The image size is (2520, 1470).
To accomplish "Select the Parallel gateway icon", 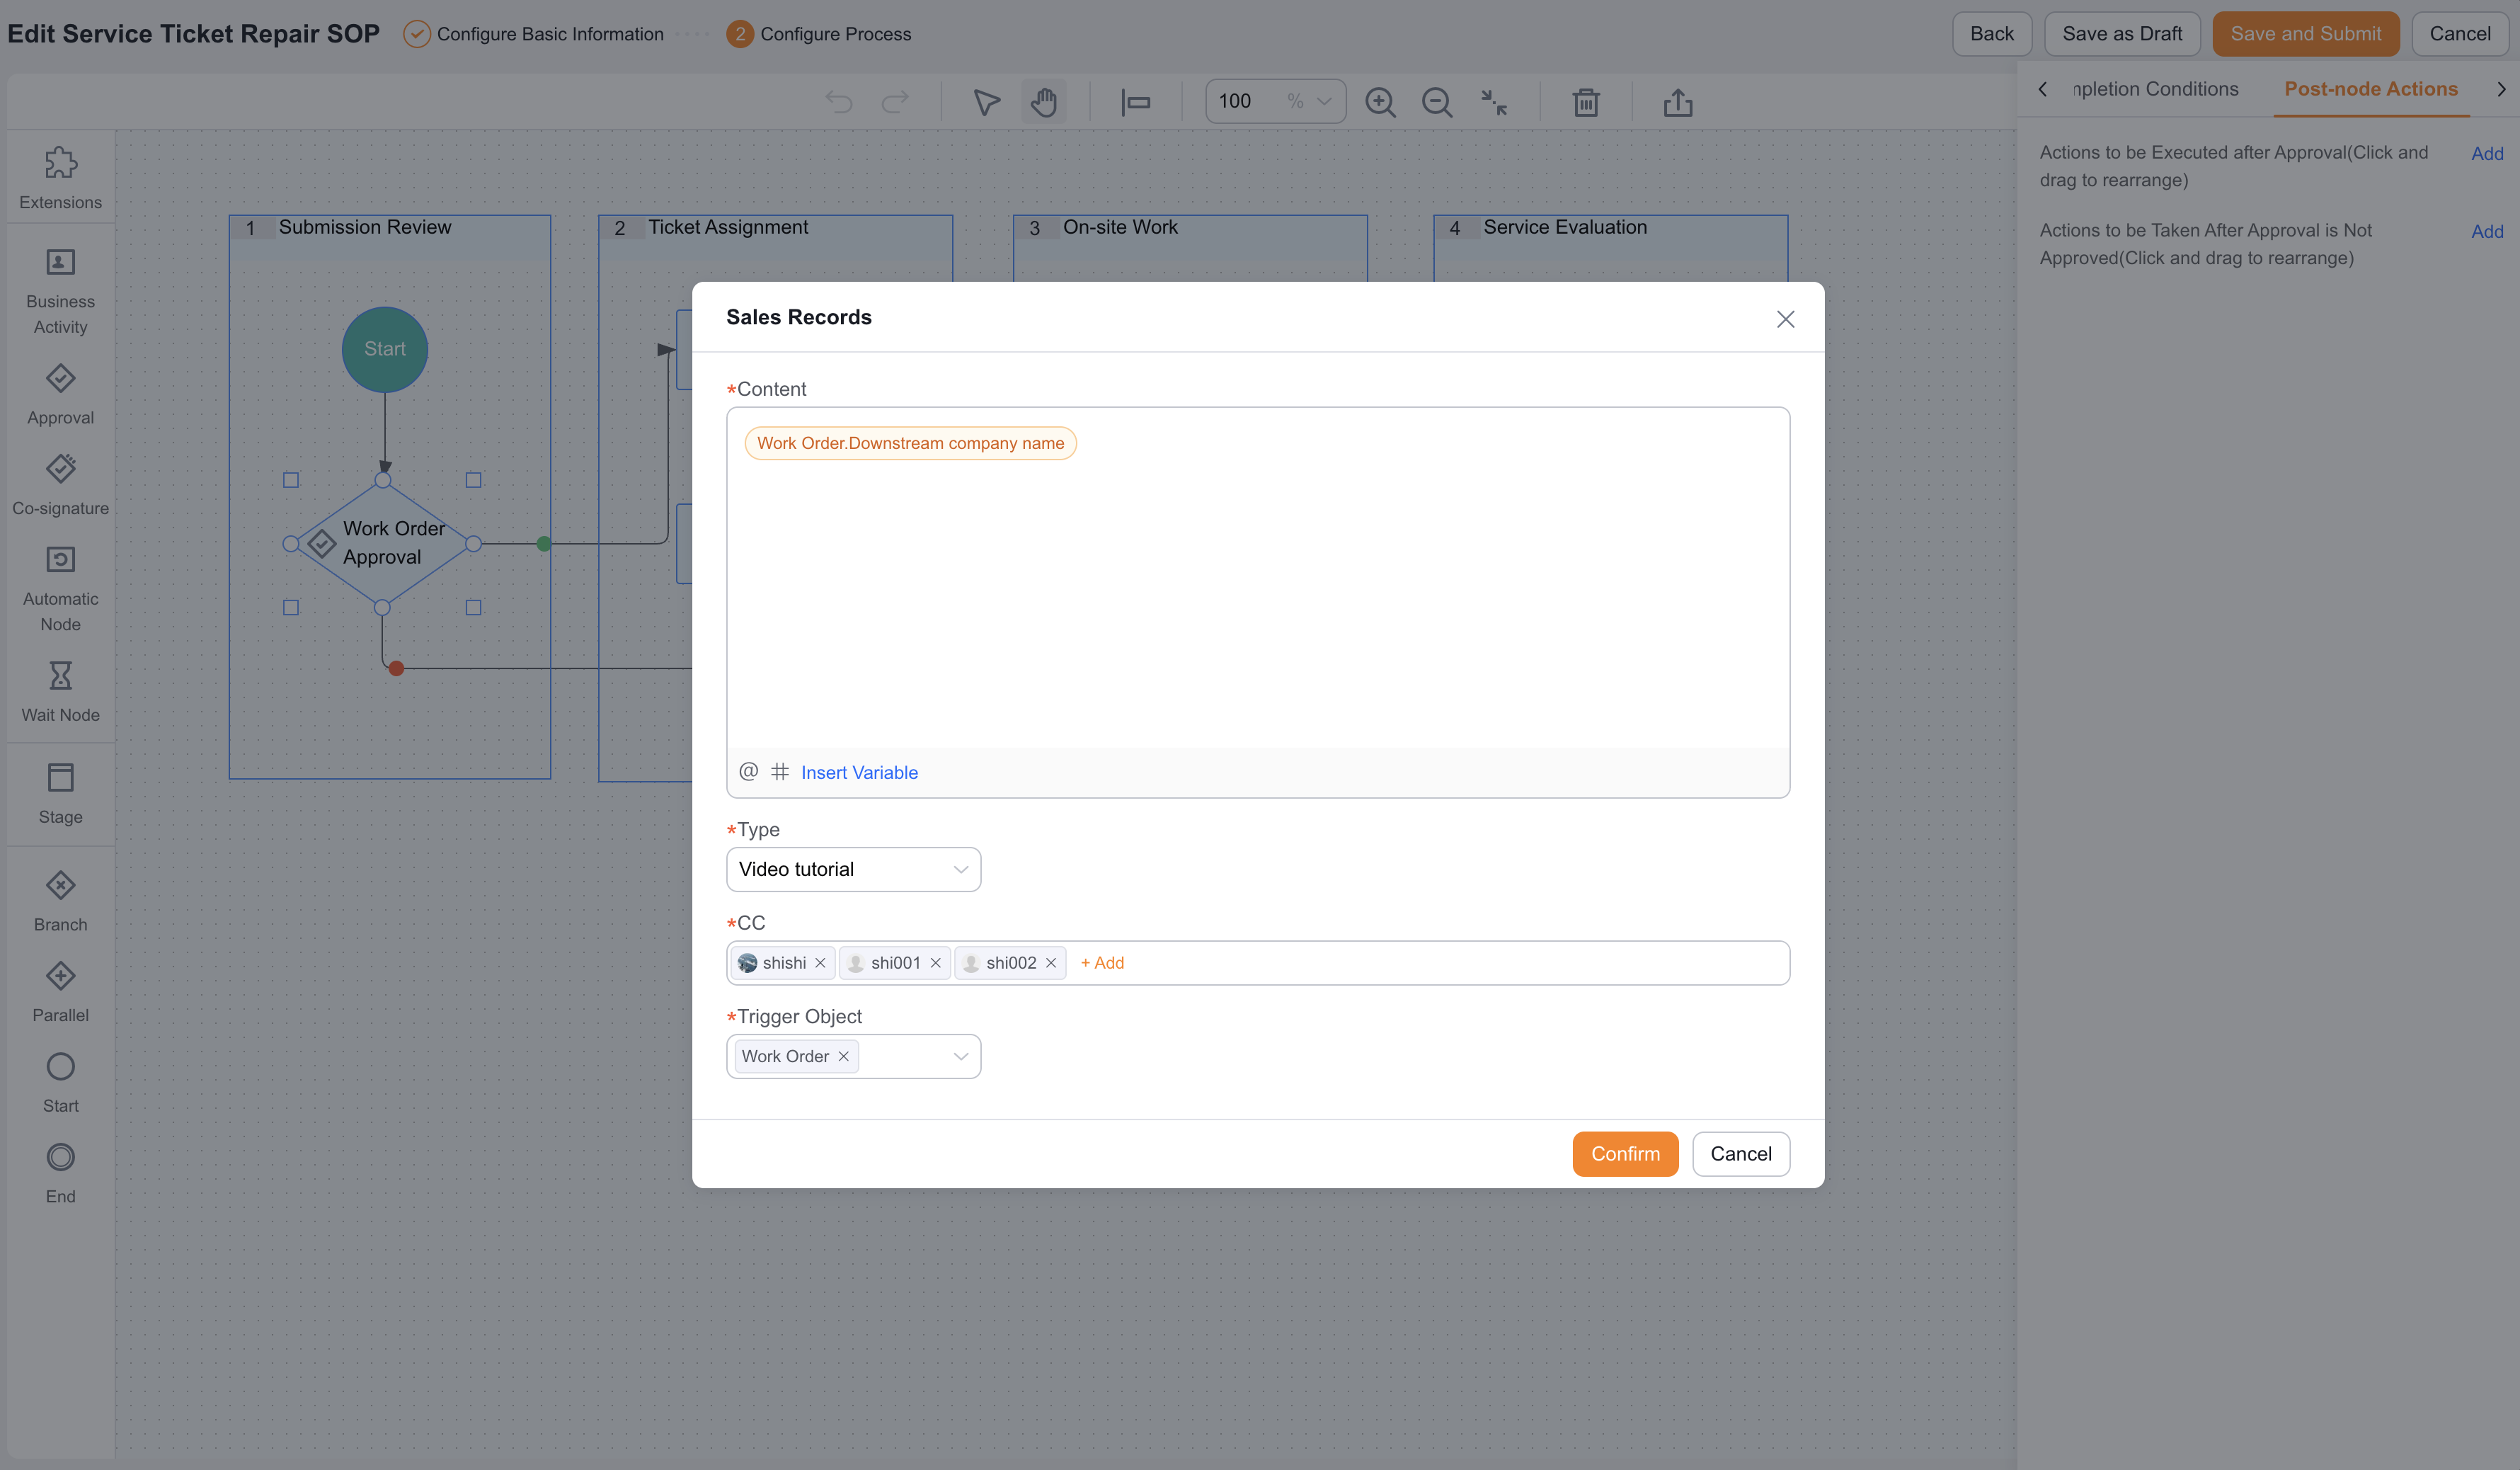I will [60, 976].
